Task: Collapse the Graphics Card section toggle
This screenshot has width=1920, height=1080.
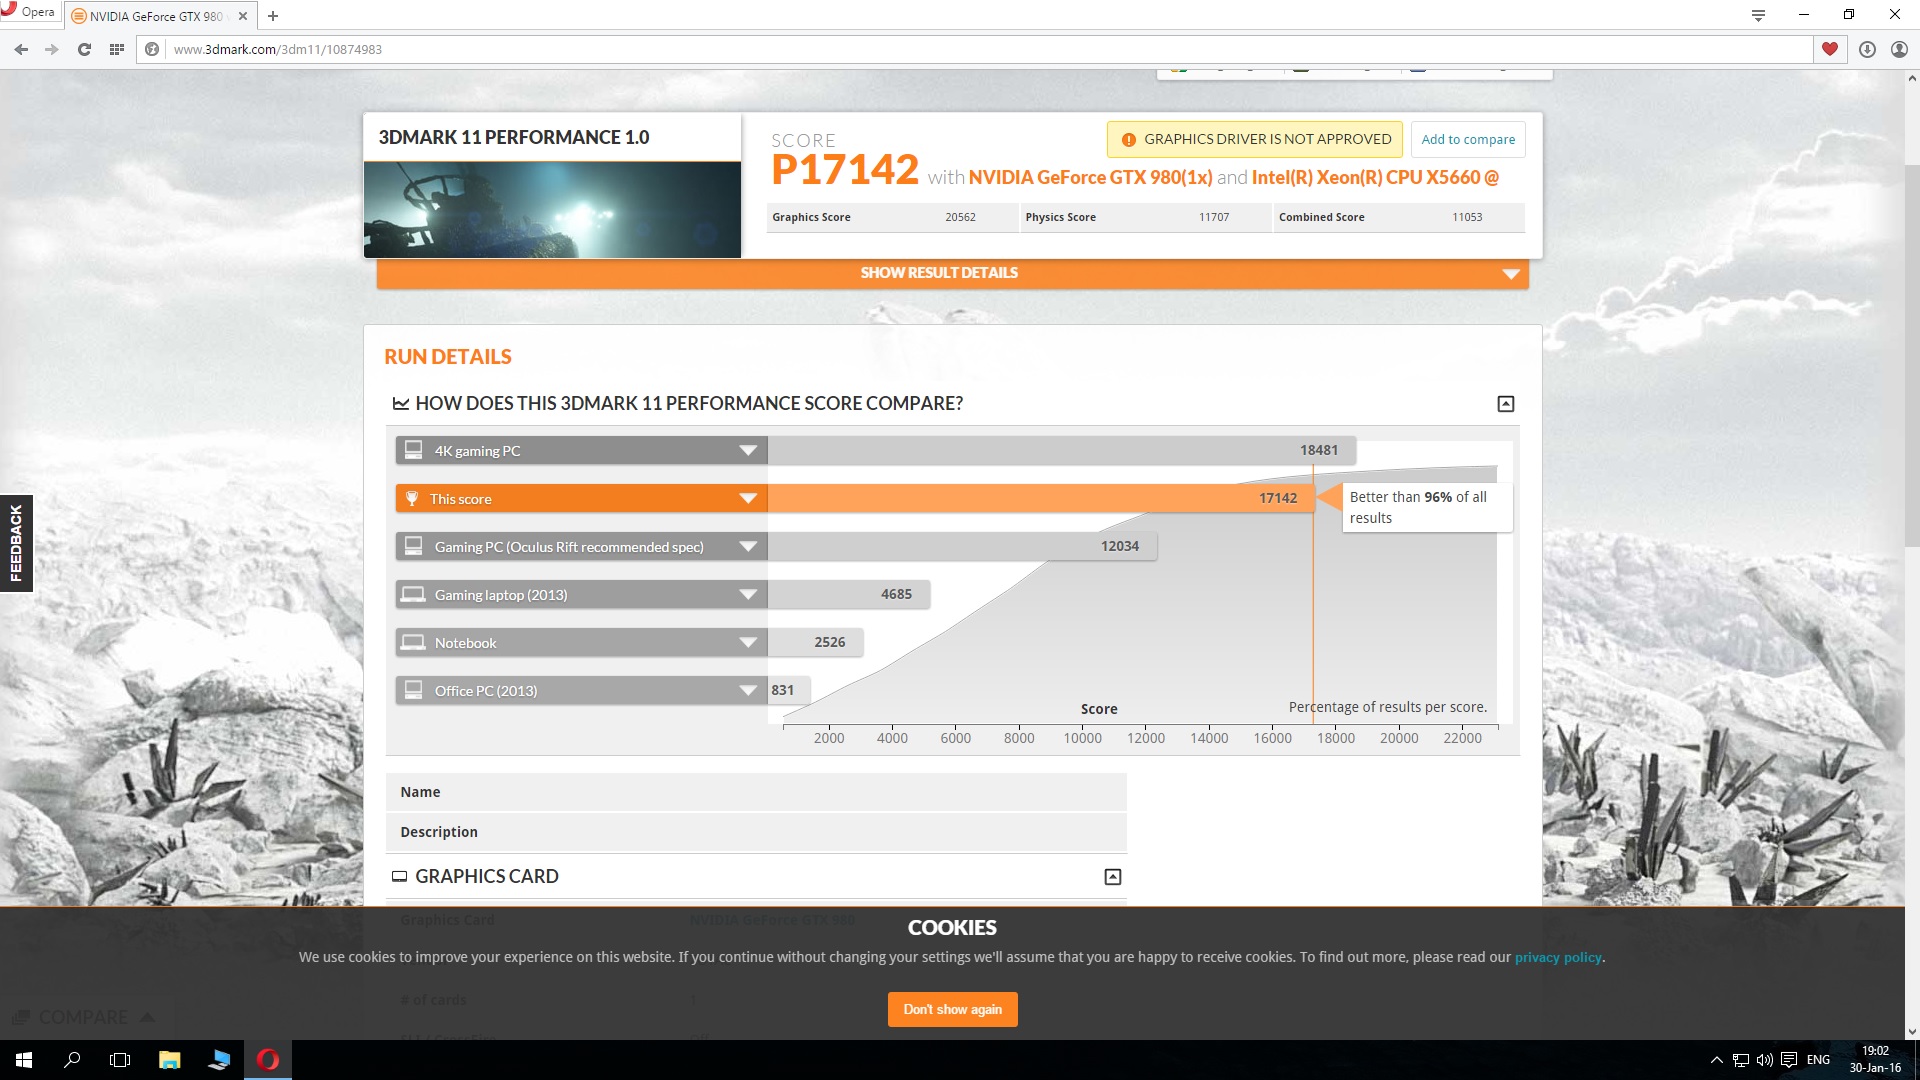Action: pos(1112,877)
